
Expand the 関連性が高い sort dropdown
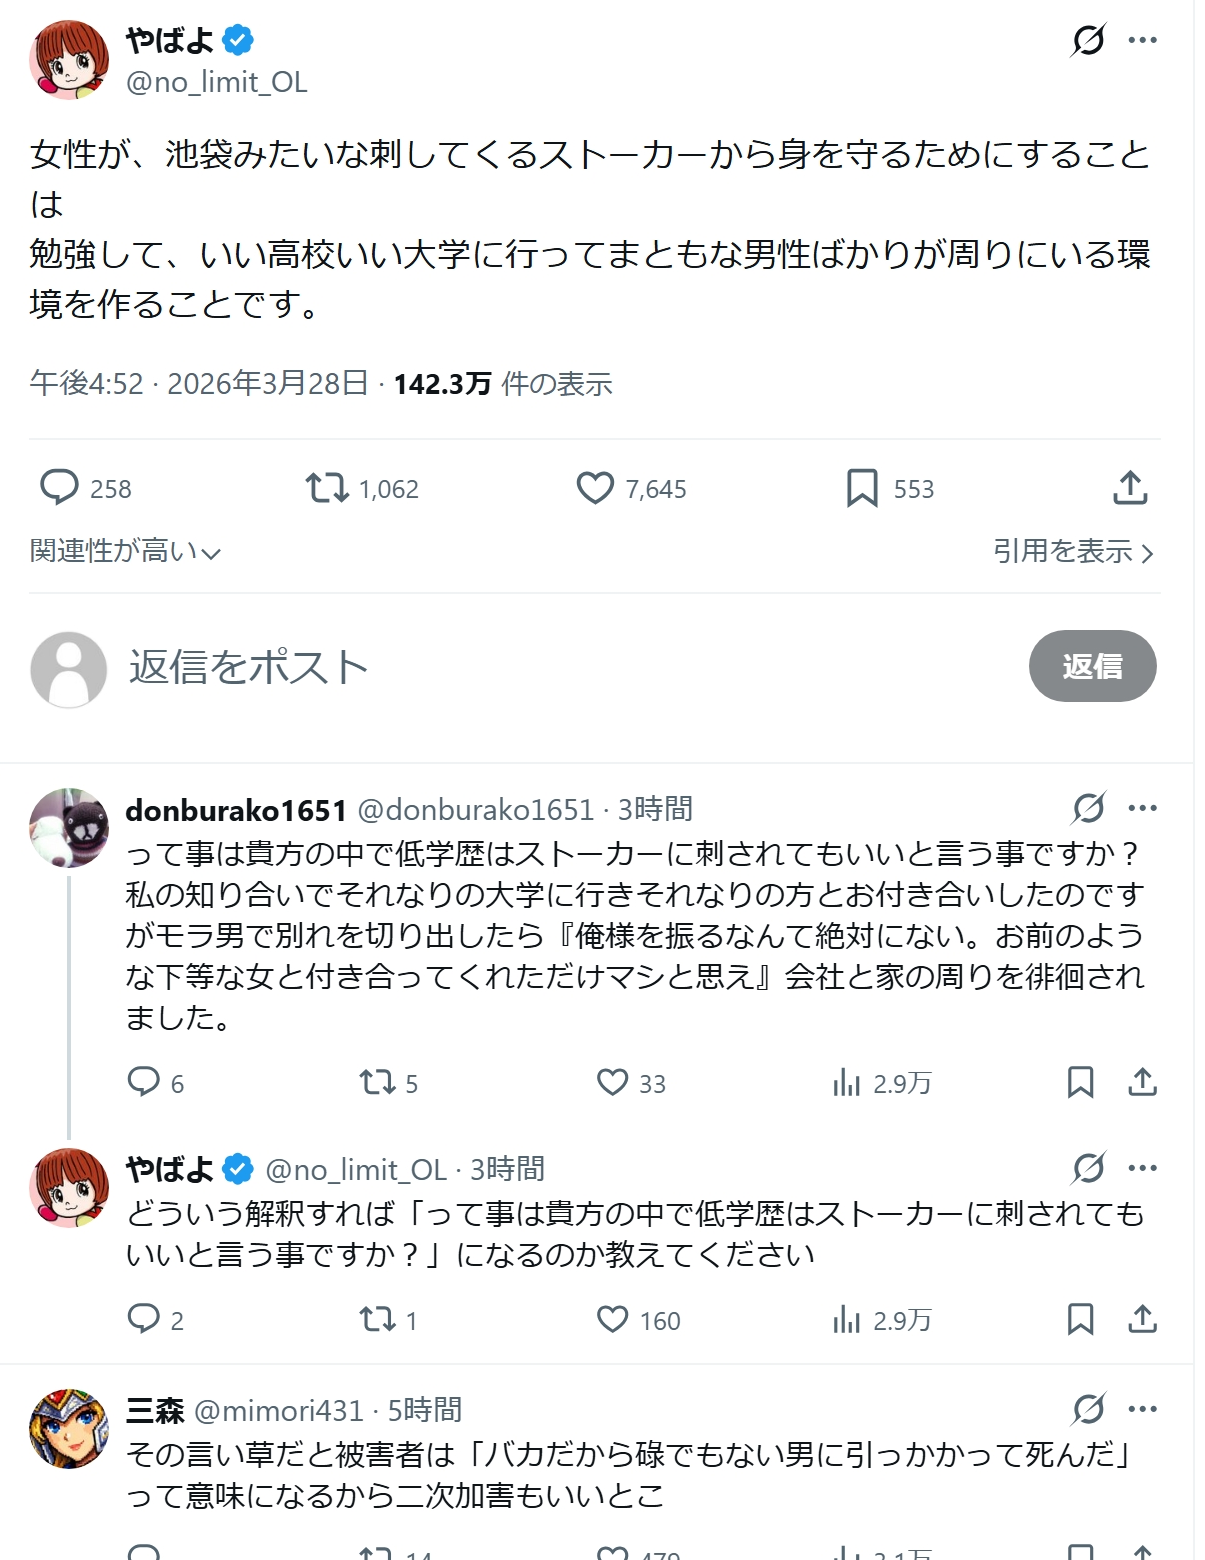[125, 551]
